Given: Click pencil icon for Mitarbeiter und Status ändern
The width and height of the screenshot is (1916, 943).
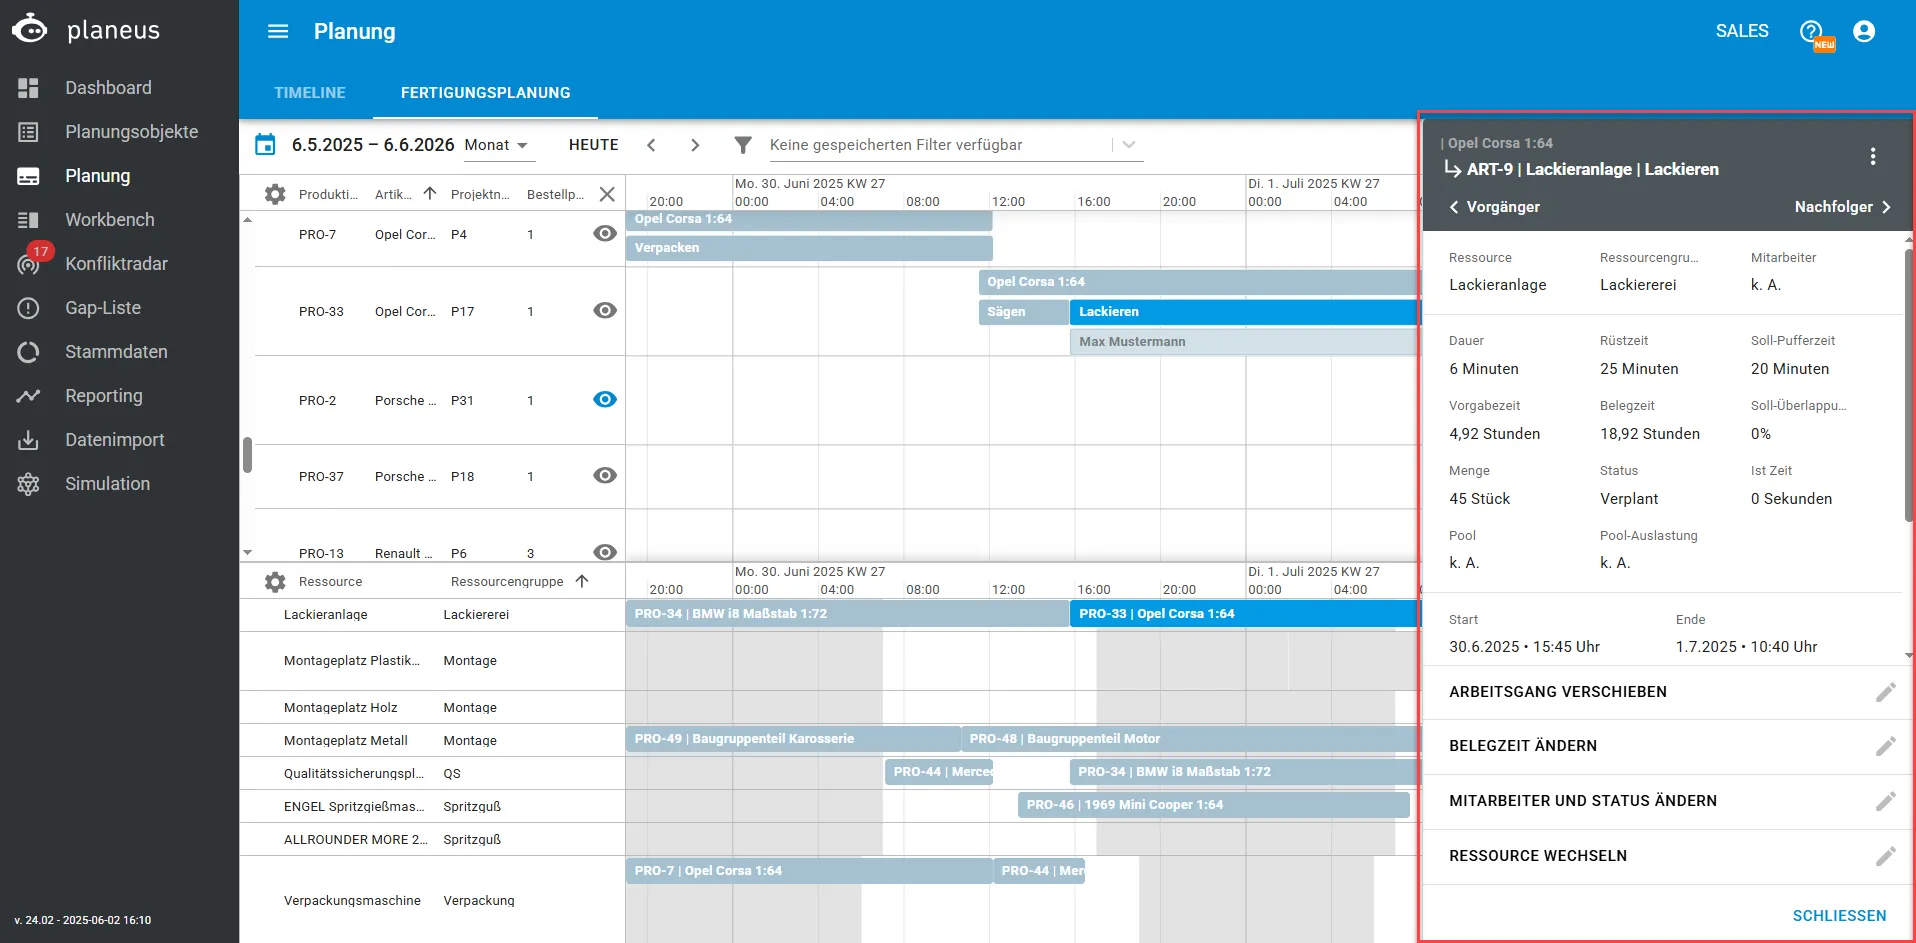Looking at the screenshot, I should tap(1885, 801).
